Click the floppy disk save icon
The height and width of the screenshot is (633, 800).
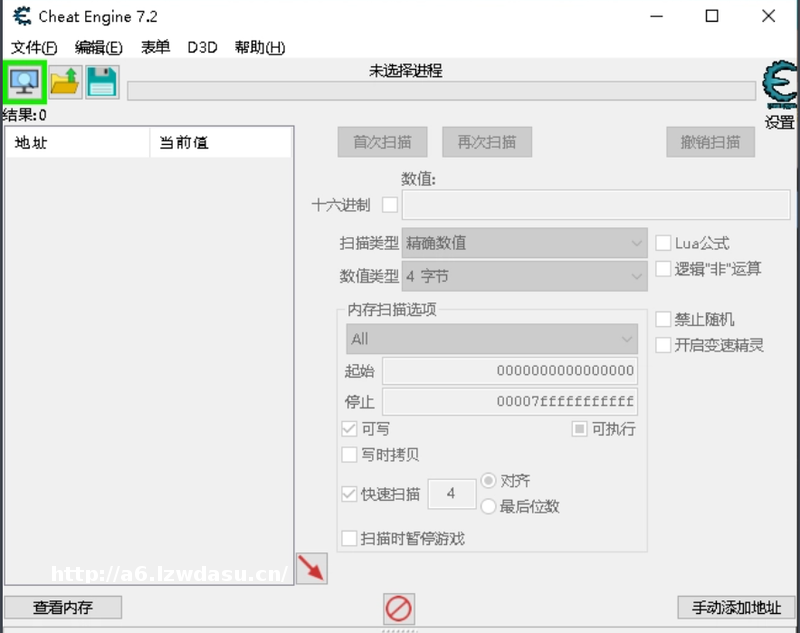(x=101, y=81)
